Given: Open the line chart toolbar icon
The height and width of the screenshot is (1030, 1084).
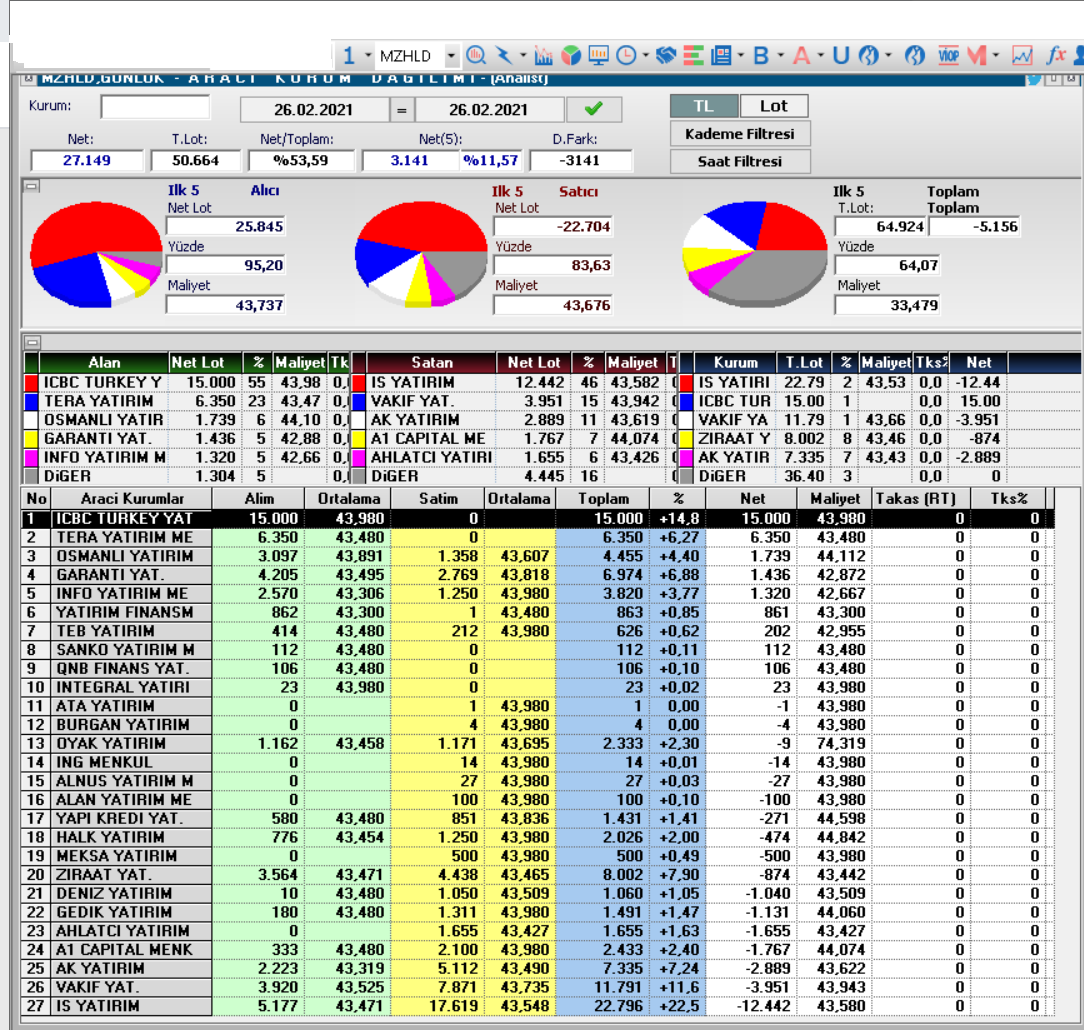Looking at the screenshot, I should 1022,55.
